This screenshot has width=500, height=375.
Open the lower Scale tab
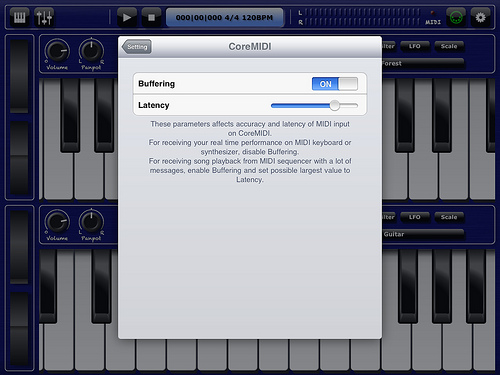[x=449, y=217]
